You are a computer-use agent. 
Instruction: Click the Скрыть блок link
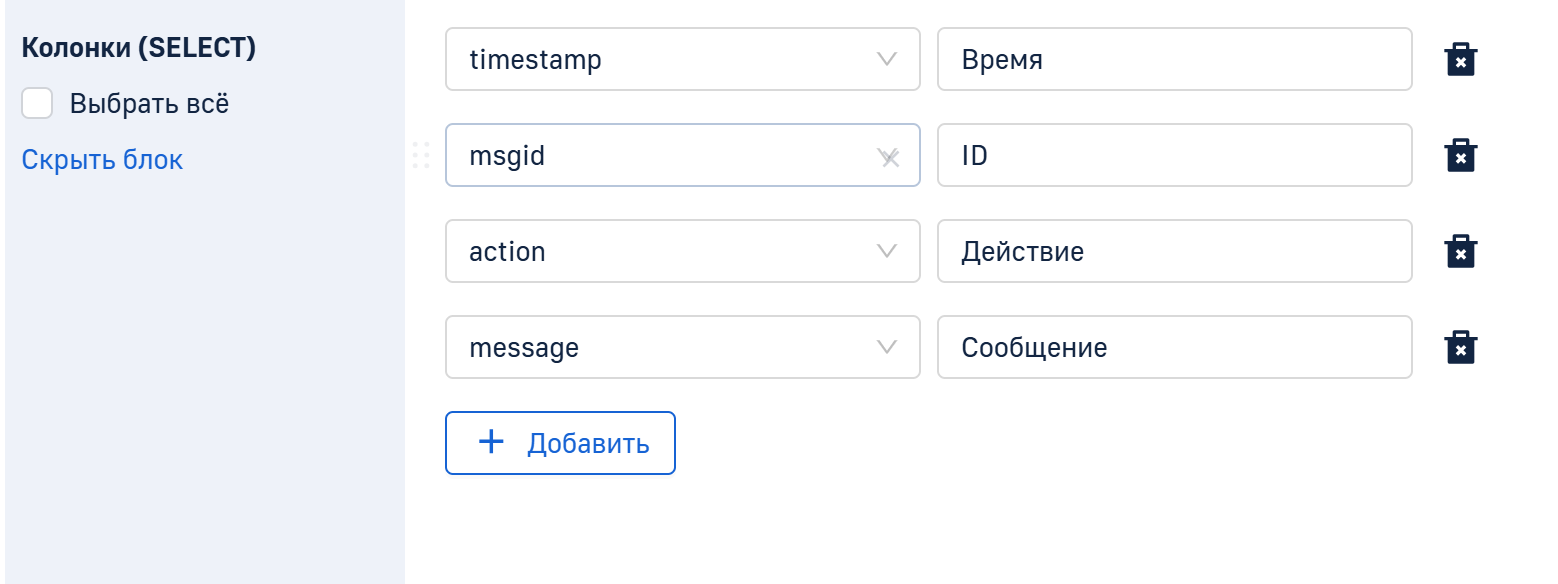pyautogui.click(x=102, y=160)
